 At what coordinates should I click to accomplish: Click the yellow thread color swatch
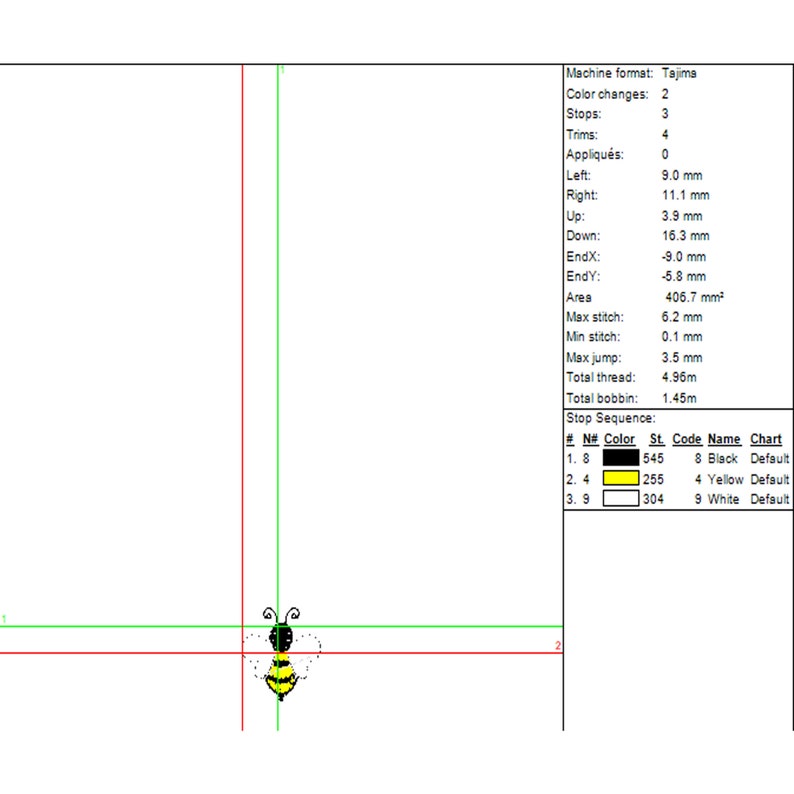pos(620,478)
